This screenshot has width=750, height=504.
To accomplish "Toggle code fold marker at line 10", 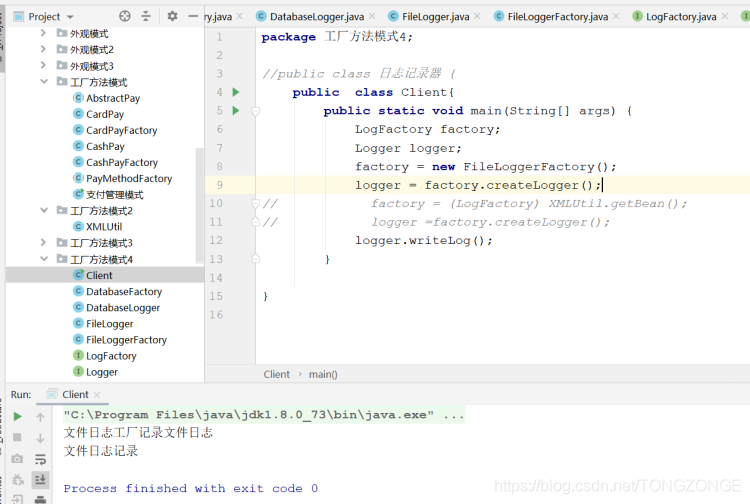I will point(256,203).
